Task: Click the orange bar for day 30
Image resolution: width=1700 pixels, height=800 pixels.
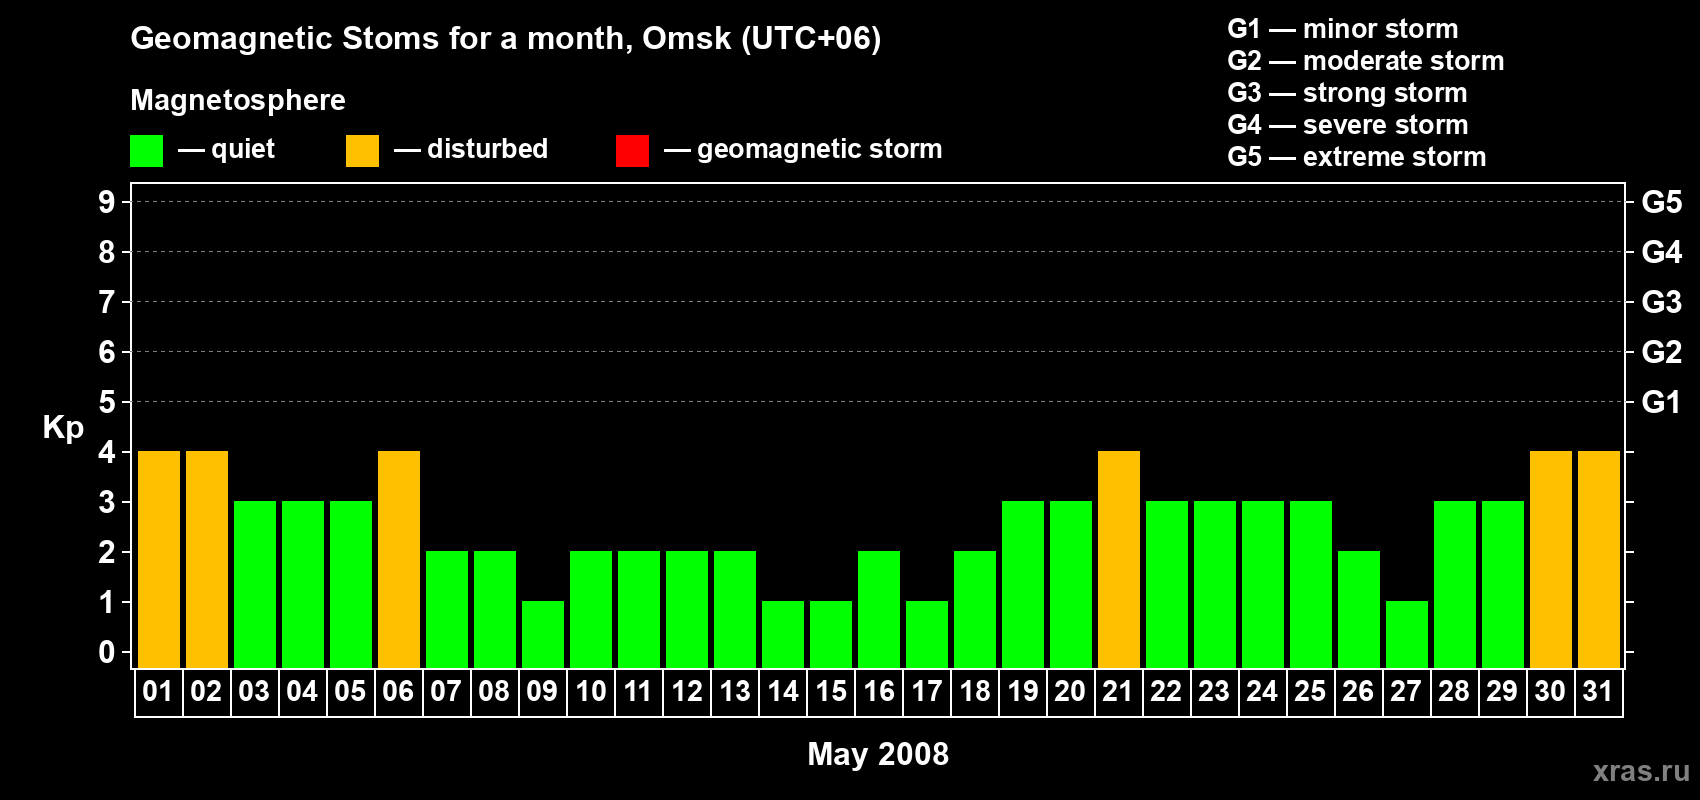Action: pos(1551,560)
